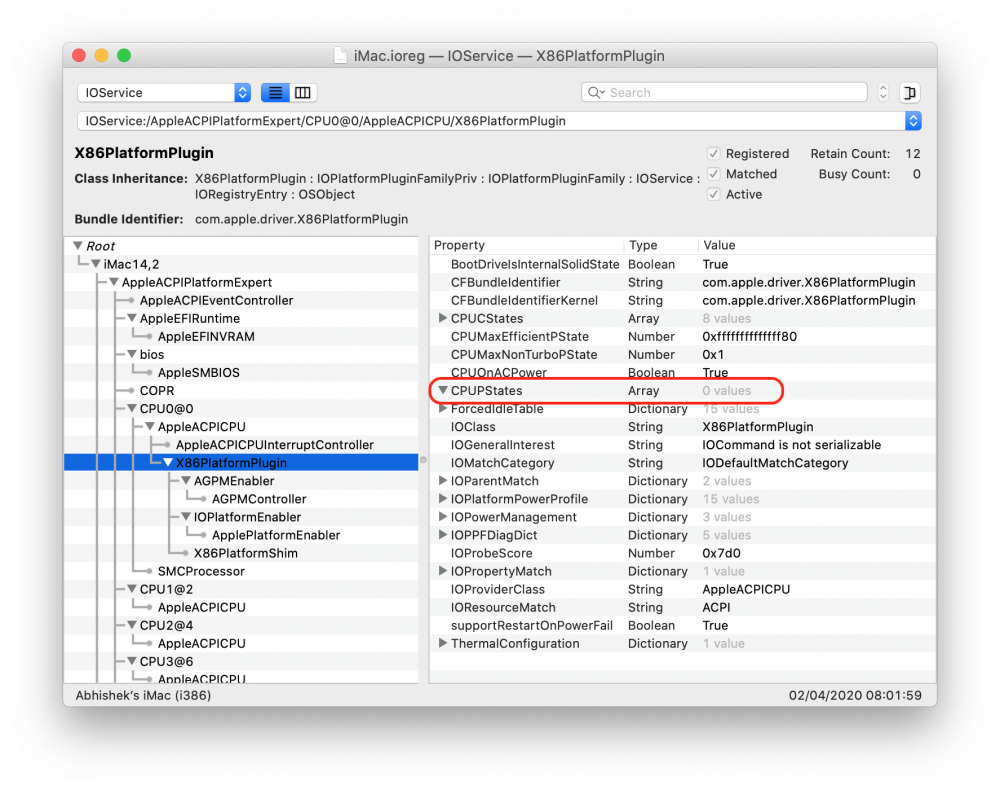Select the IOProbeScore property row
This screenshot has height=790, width=1000.
point(682,553)
